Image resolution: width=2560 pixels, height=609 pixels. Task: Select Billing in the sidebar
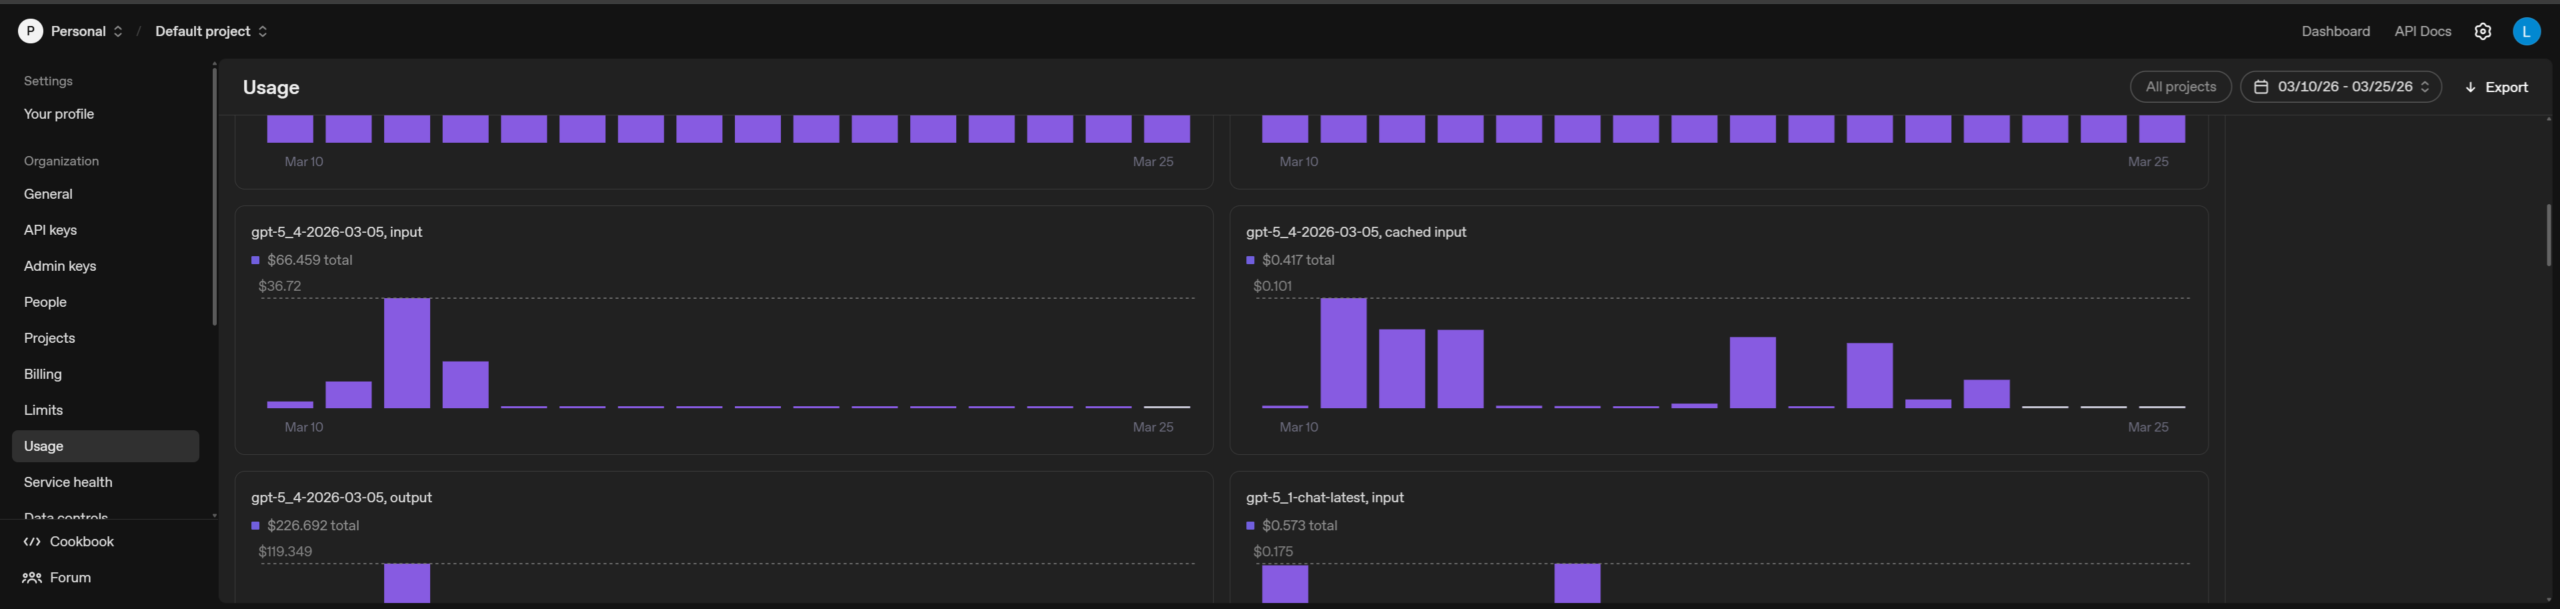pos(43,374)
